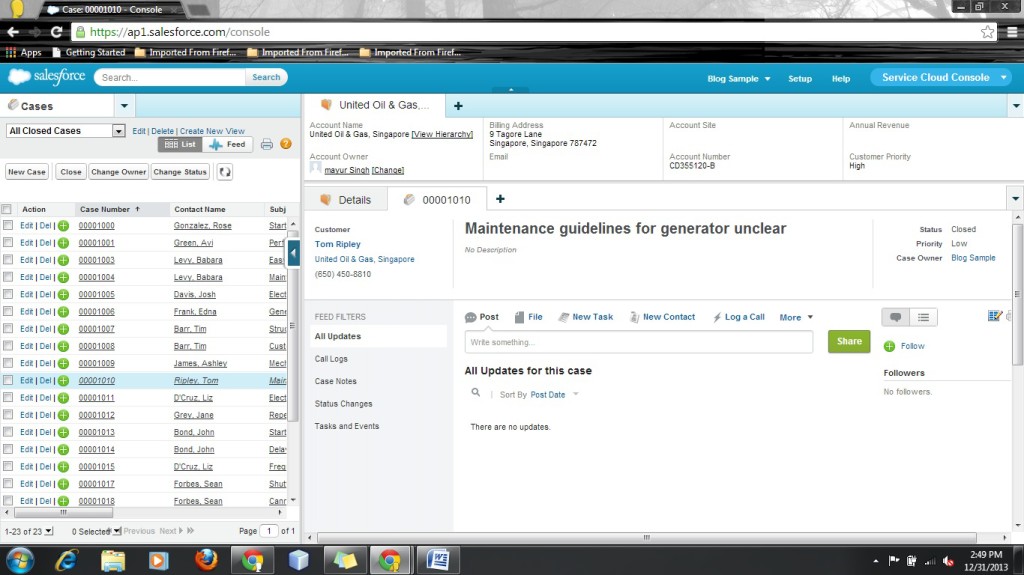The width and height of the screenshot is (1024, 575).
Task: Open the Cases navigation dropdown arrow
Action: pos(124,105)
